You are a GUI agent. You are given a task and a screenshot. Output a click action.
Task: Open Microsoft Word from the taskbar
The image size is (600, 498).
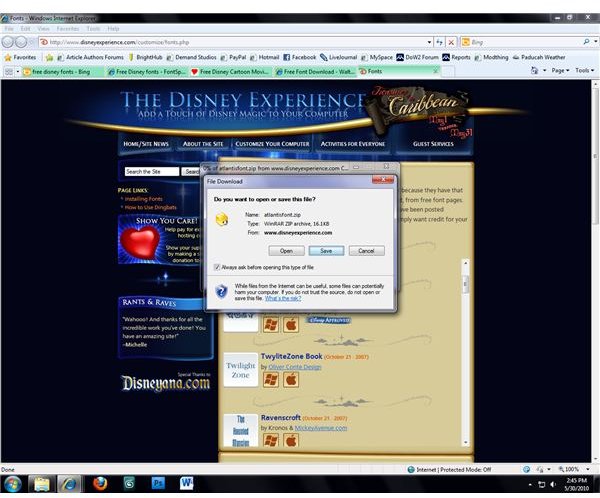pos(186,484)
